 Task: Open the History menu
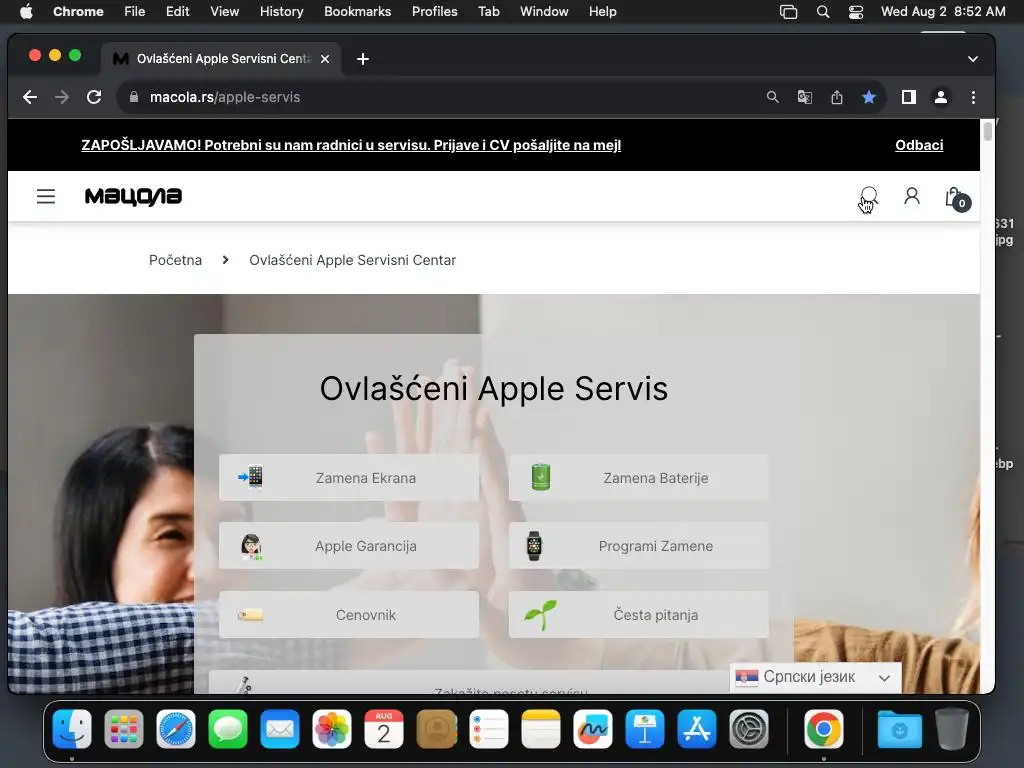click(281, 12)
